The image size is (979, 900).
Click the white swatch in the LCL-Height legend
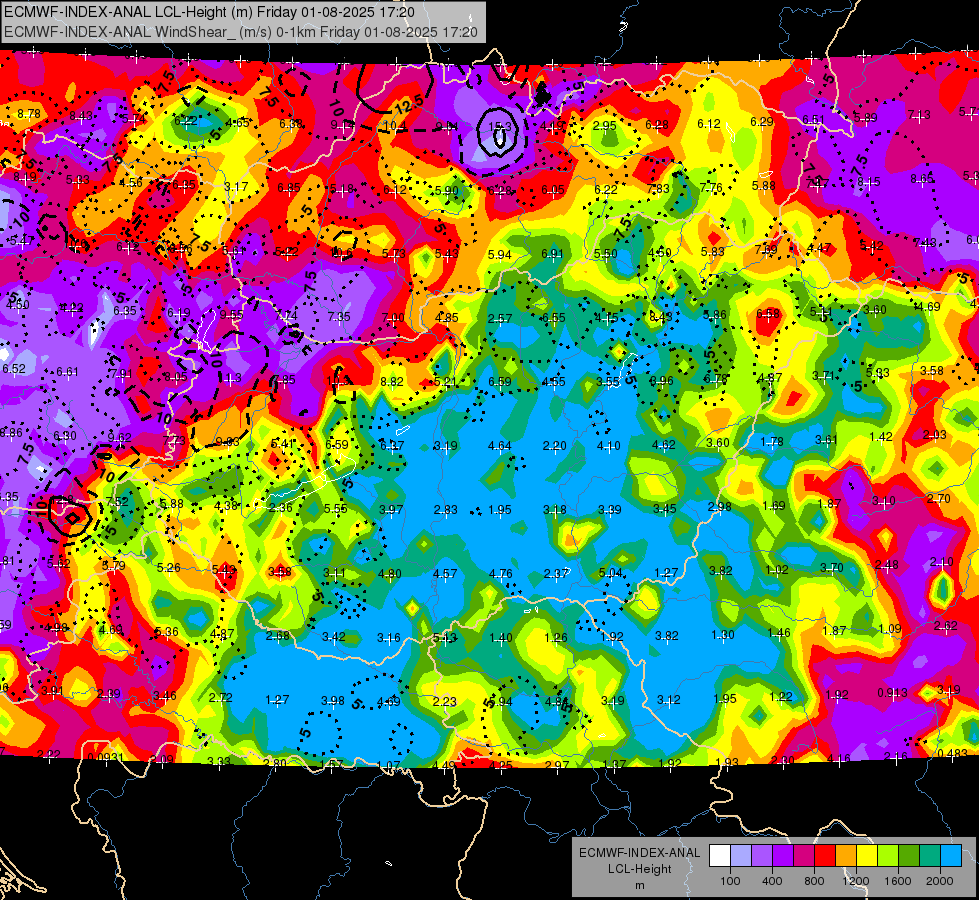[x=720, y=855]
